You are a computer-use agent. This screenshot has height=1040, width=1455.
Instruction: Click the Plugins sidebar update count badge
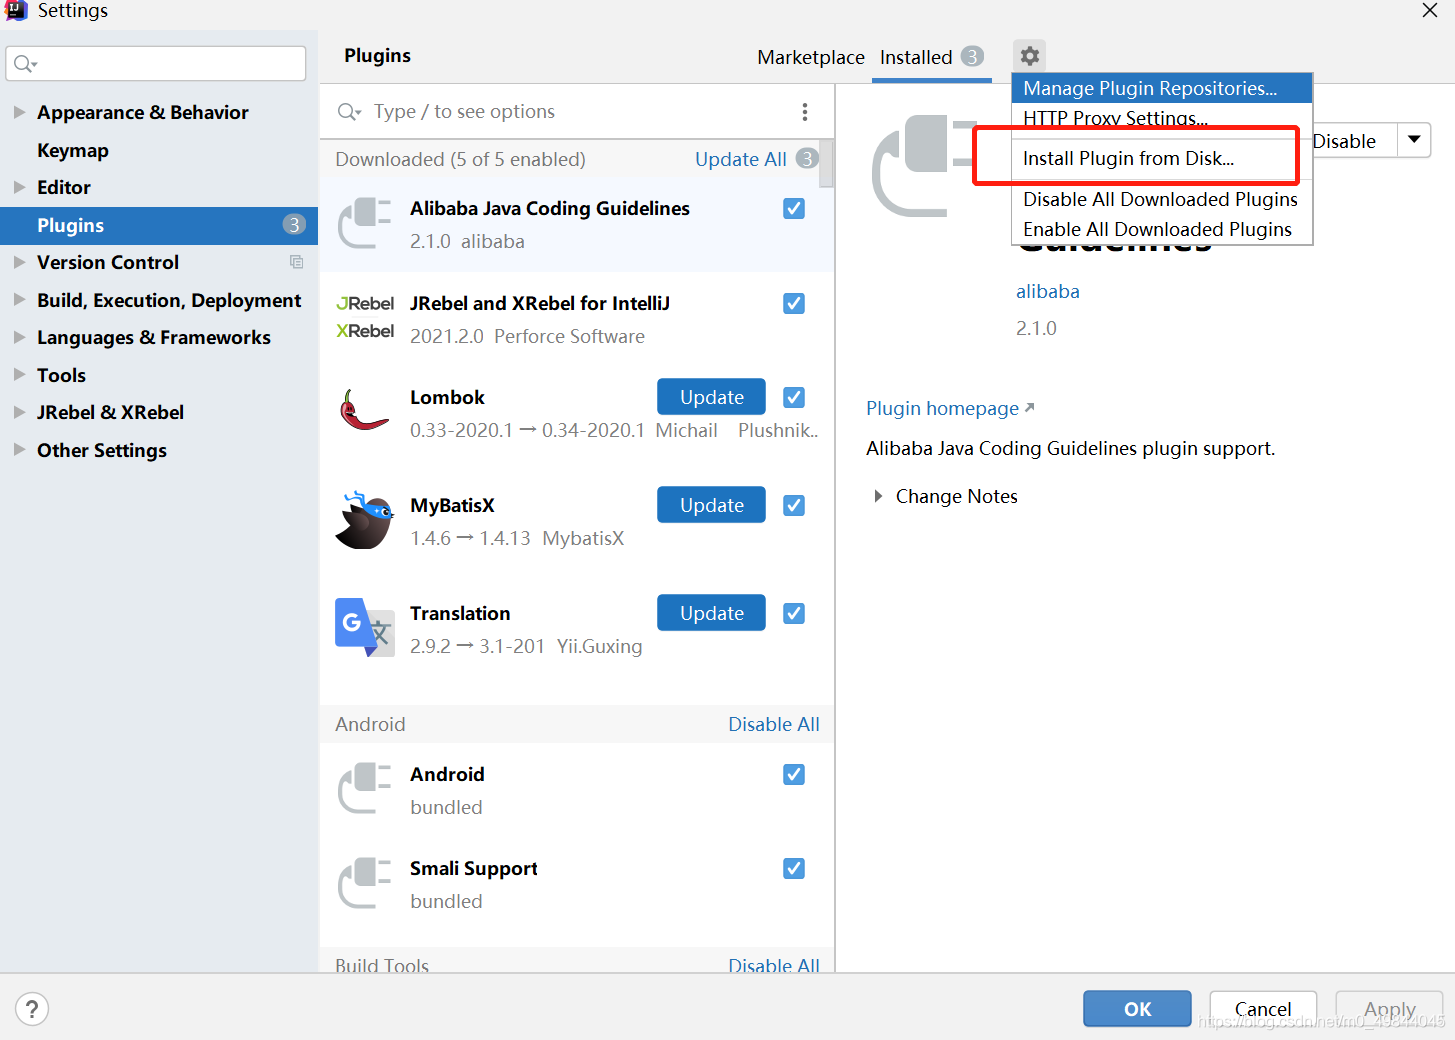tap(293, 225)
